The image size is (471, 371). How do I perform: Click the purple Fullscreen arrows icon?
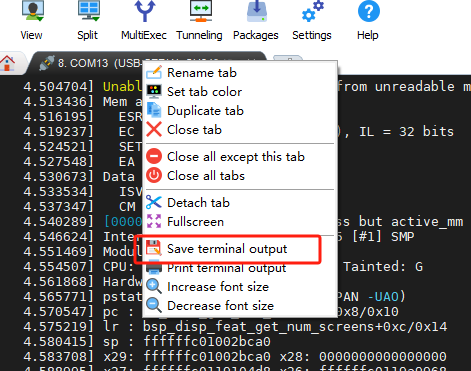[154, 221]
